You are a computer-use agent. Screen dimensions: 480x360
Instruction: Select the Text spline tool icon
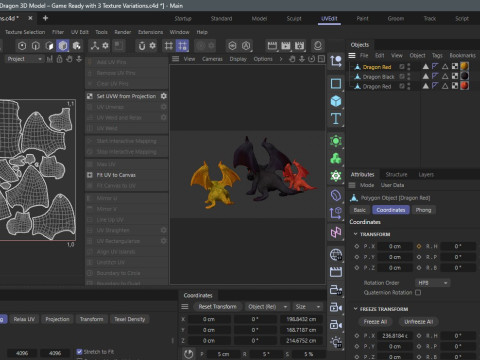[x=336, y=118]
